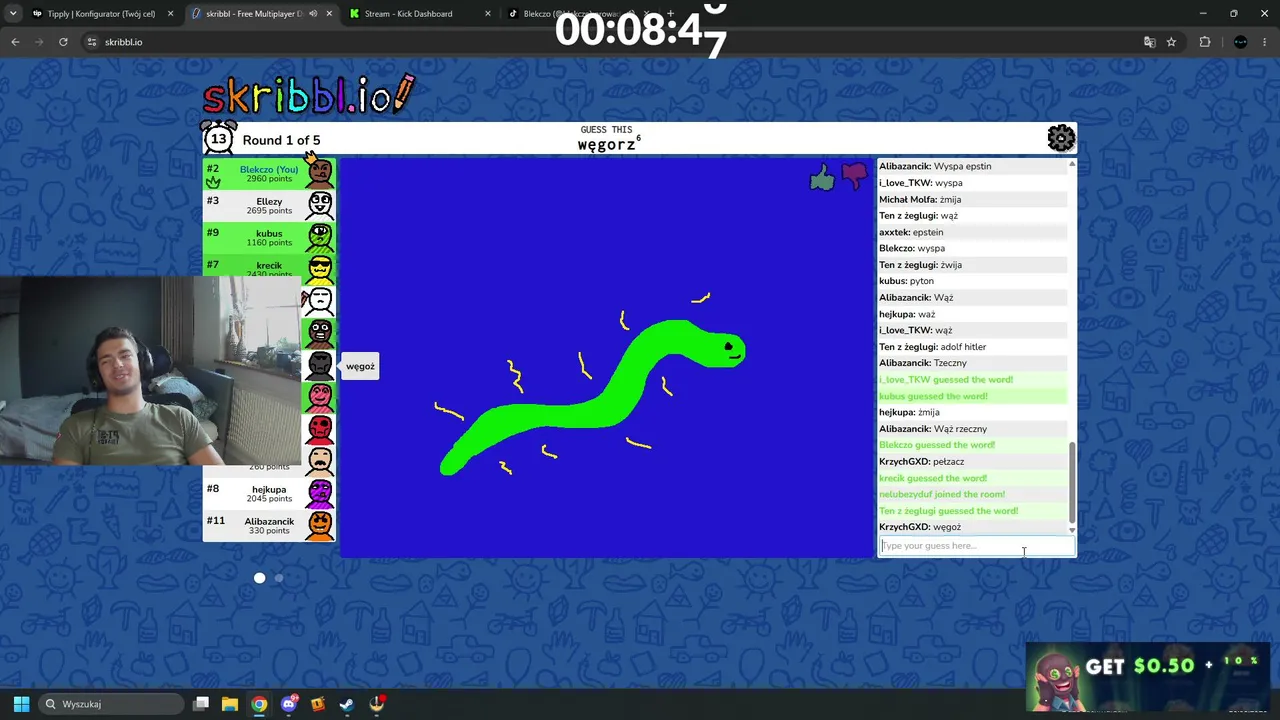Image resolution: width=1280 pixels, height=720 pixels.
Task: Give the drawing a thumbs down
Action: (x=854, y=177)
